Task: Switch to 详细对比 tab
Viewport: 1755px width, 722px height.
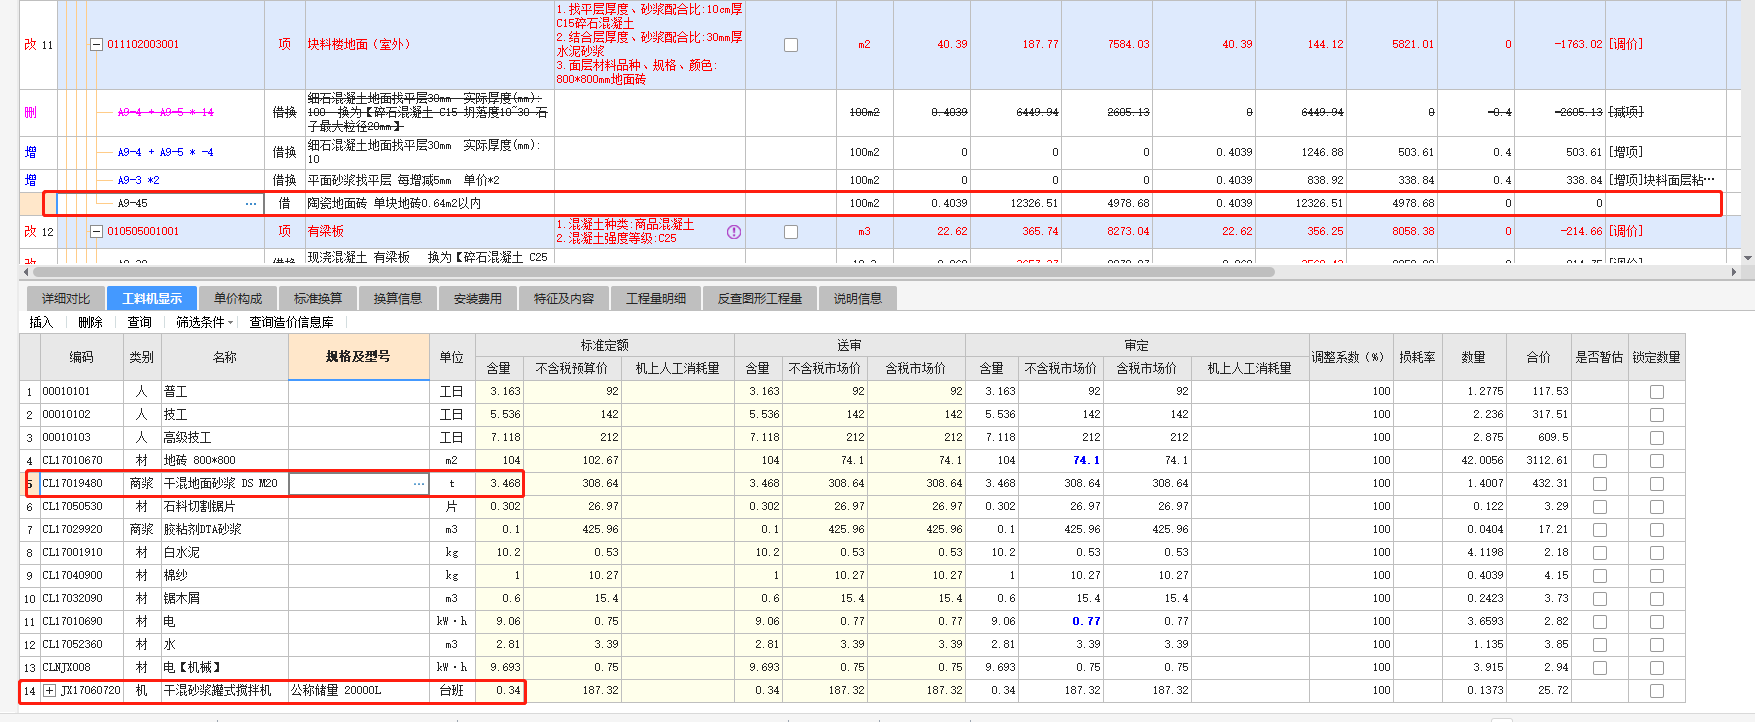Action: pyautogui.click(x=66, y=298)
